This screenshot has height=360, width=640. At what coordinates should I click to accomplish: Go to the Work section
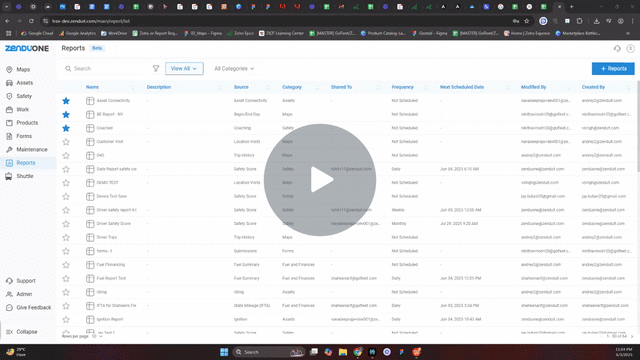coord(22,109)
